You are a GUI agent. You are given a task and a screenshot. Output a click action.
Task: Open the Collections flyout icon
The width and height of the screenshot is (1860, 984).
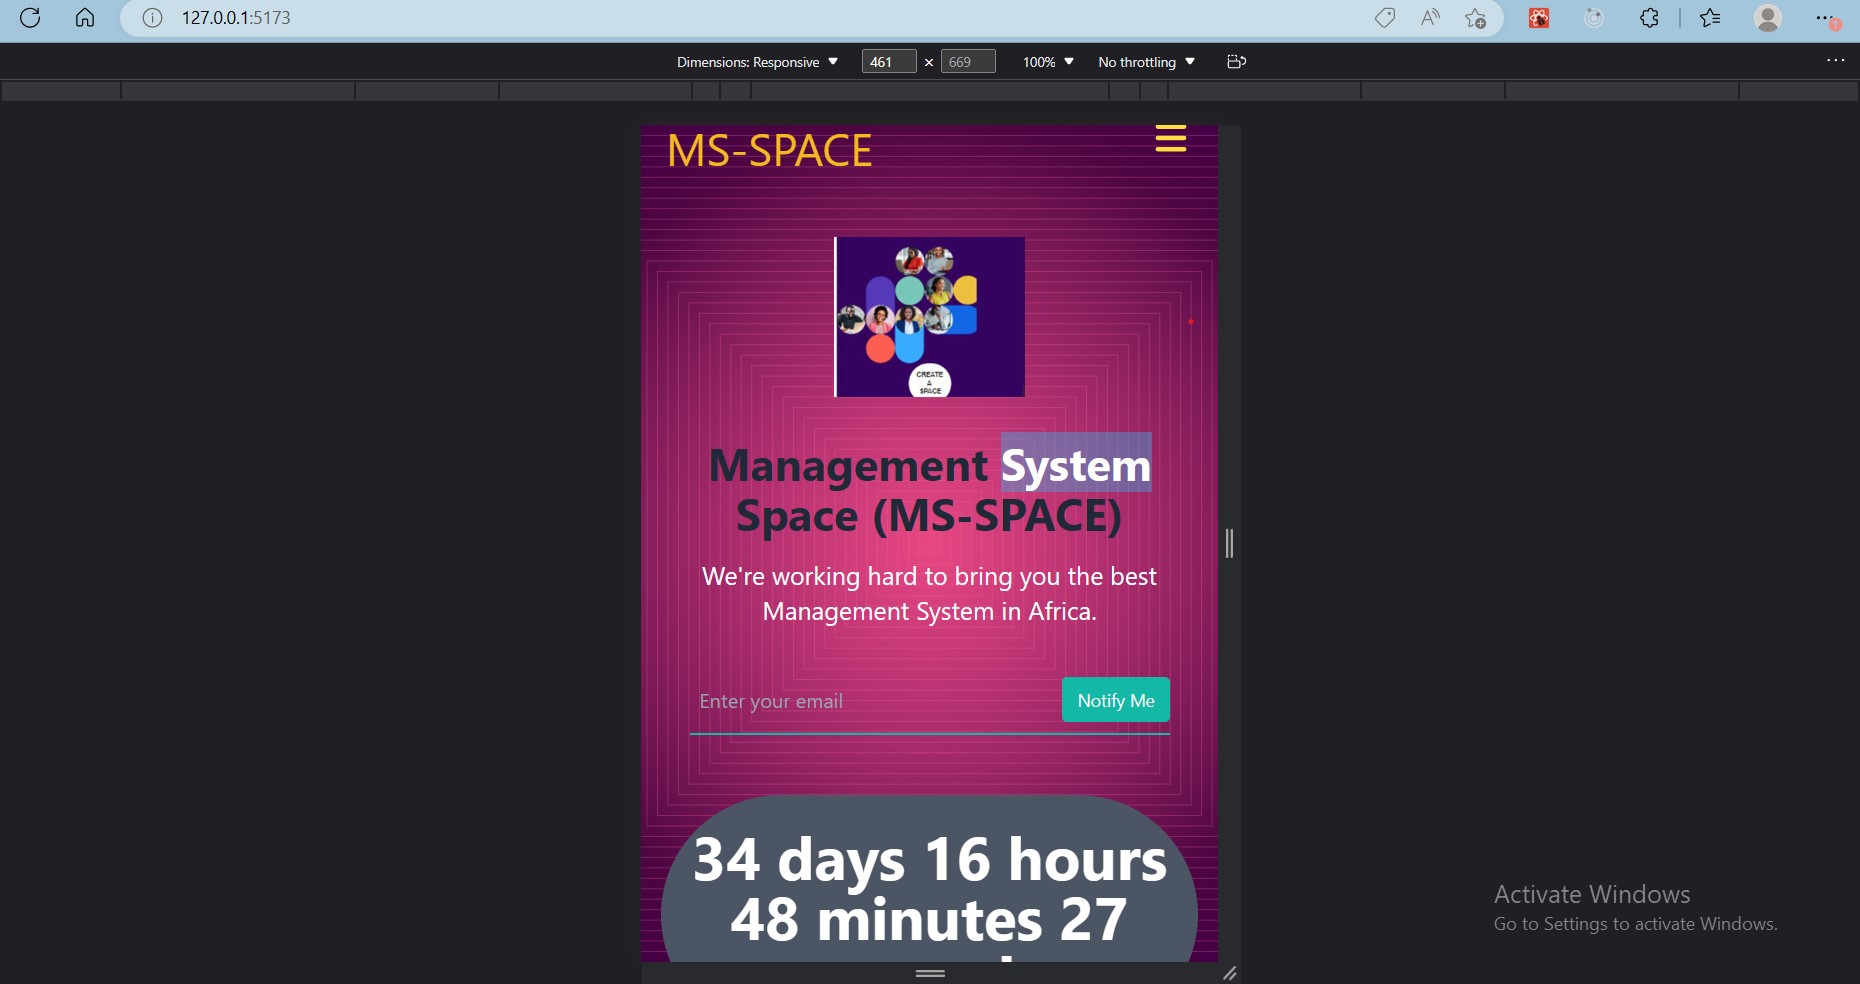(x=1711, y=18)
